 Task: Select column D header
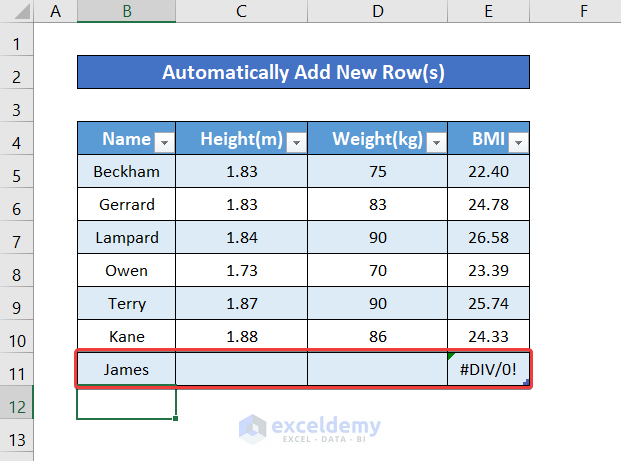(x=378, y=11)
